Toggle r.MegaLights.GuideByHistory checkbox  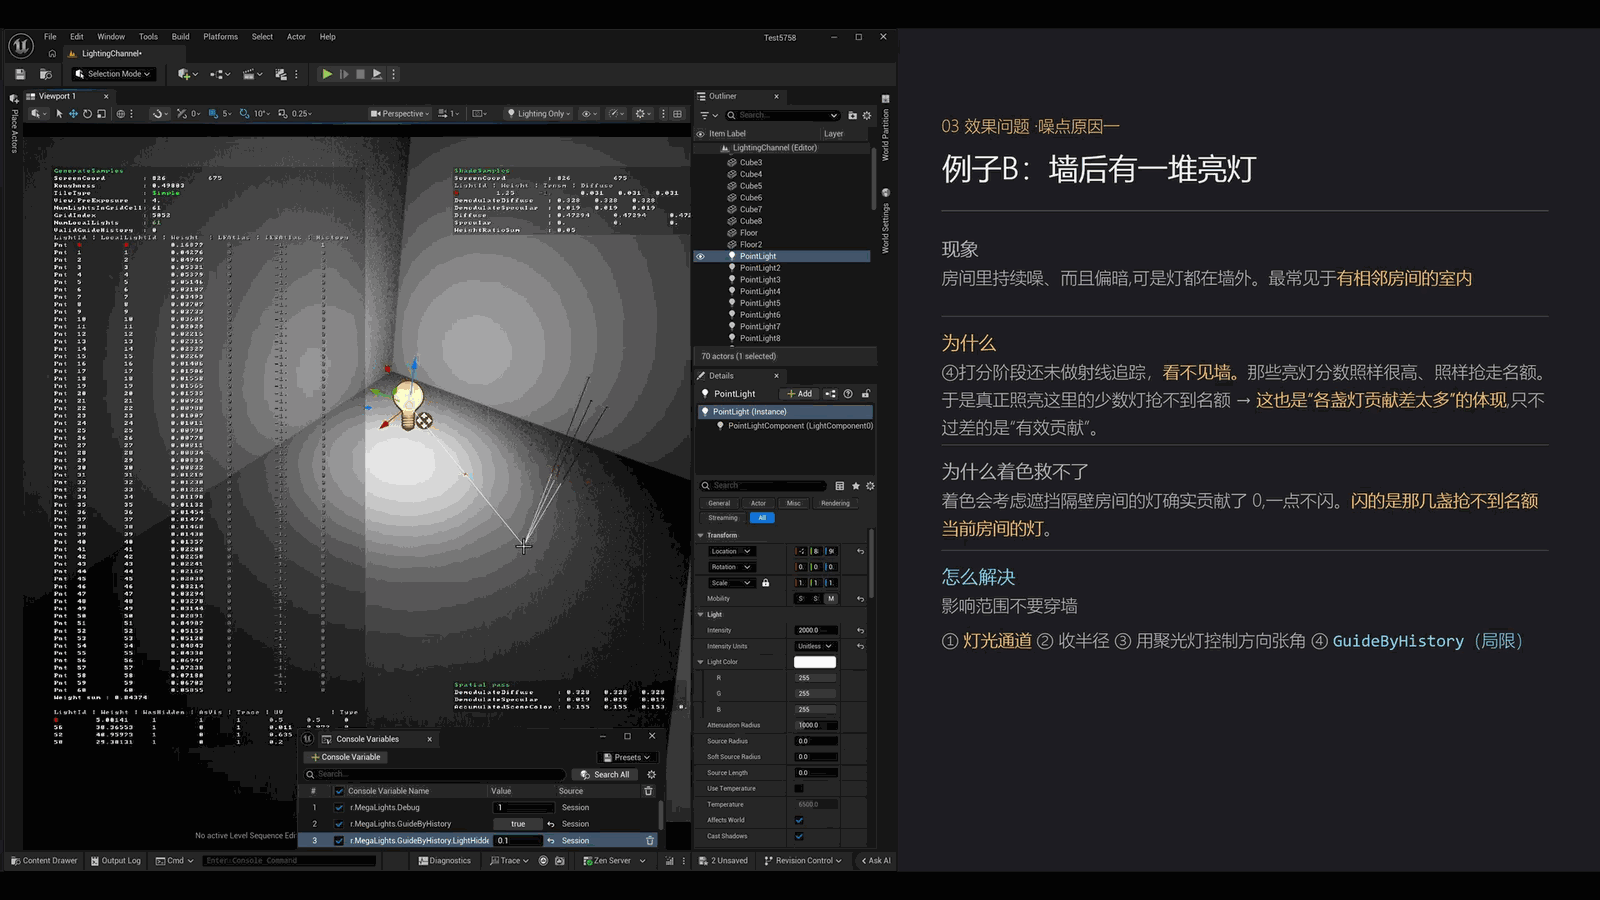click(x=339, y=824)
